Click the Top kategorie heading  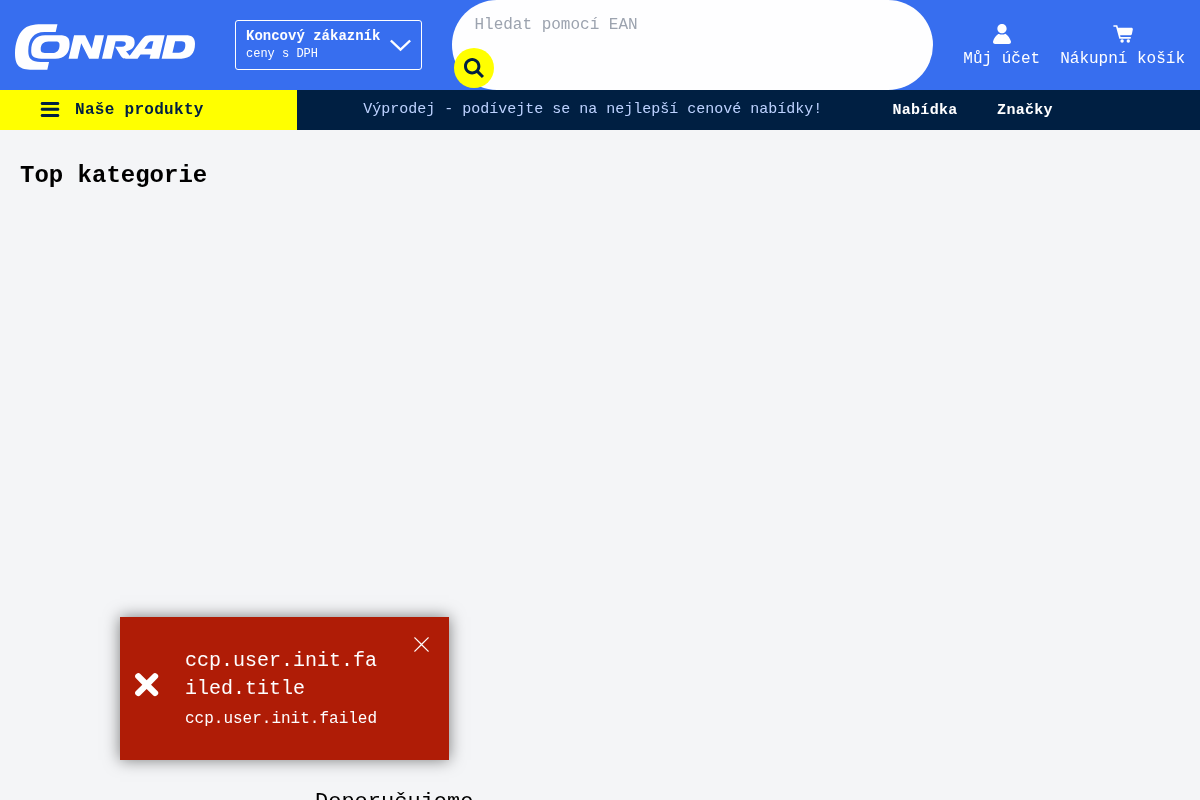pyautogui.click(x=114, y=175)
